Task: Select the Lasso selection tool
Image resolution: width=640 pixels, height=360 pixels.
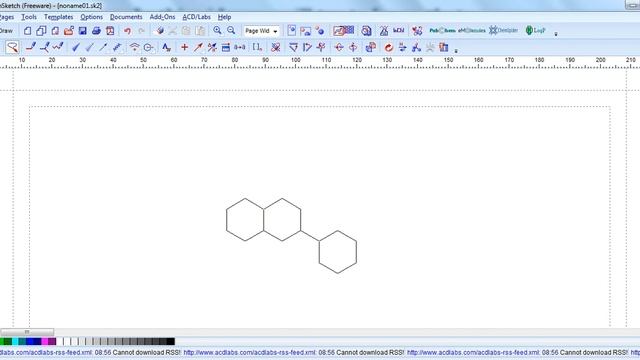Action: 12,47
